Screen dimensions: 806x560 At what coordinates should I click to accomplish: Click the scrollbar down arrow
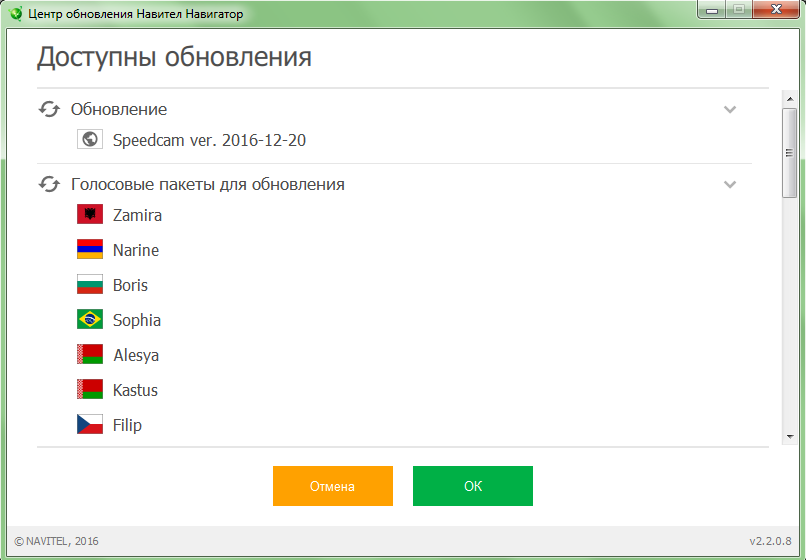(790, 437)
